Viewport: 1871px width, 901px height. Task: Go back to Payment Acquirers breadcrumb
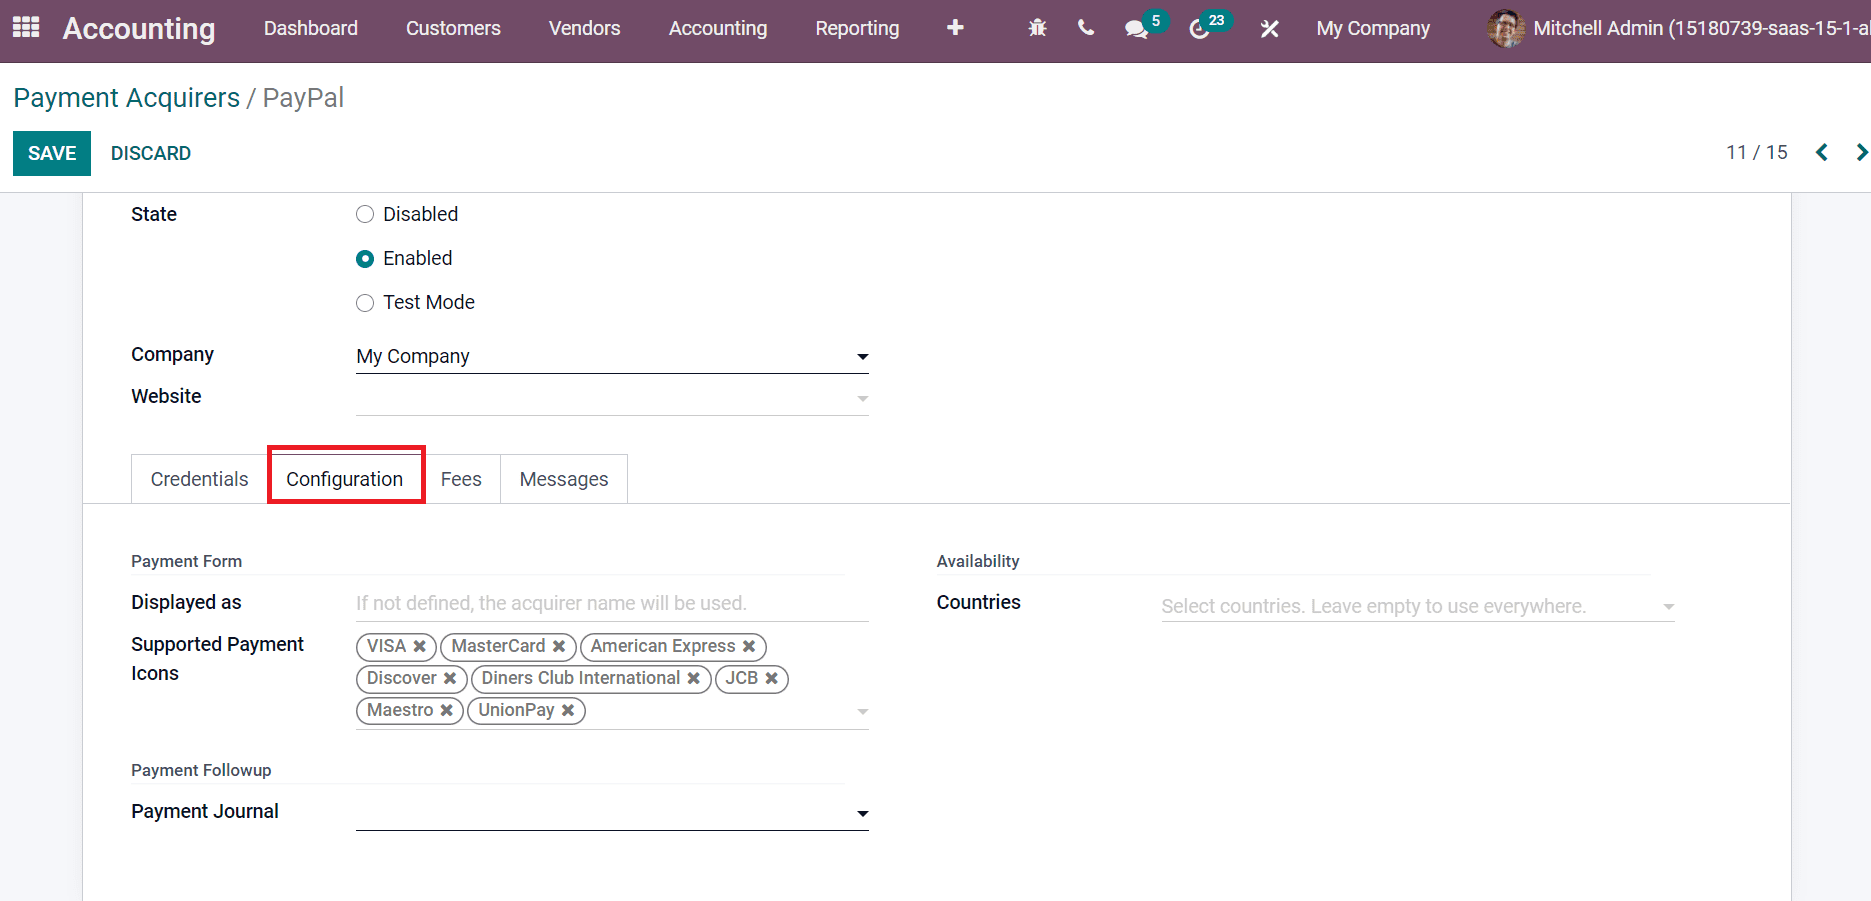(127, 98)
